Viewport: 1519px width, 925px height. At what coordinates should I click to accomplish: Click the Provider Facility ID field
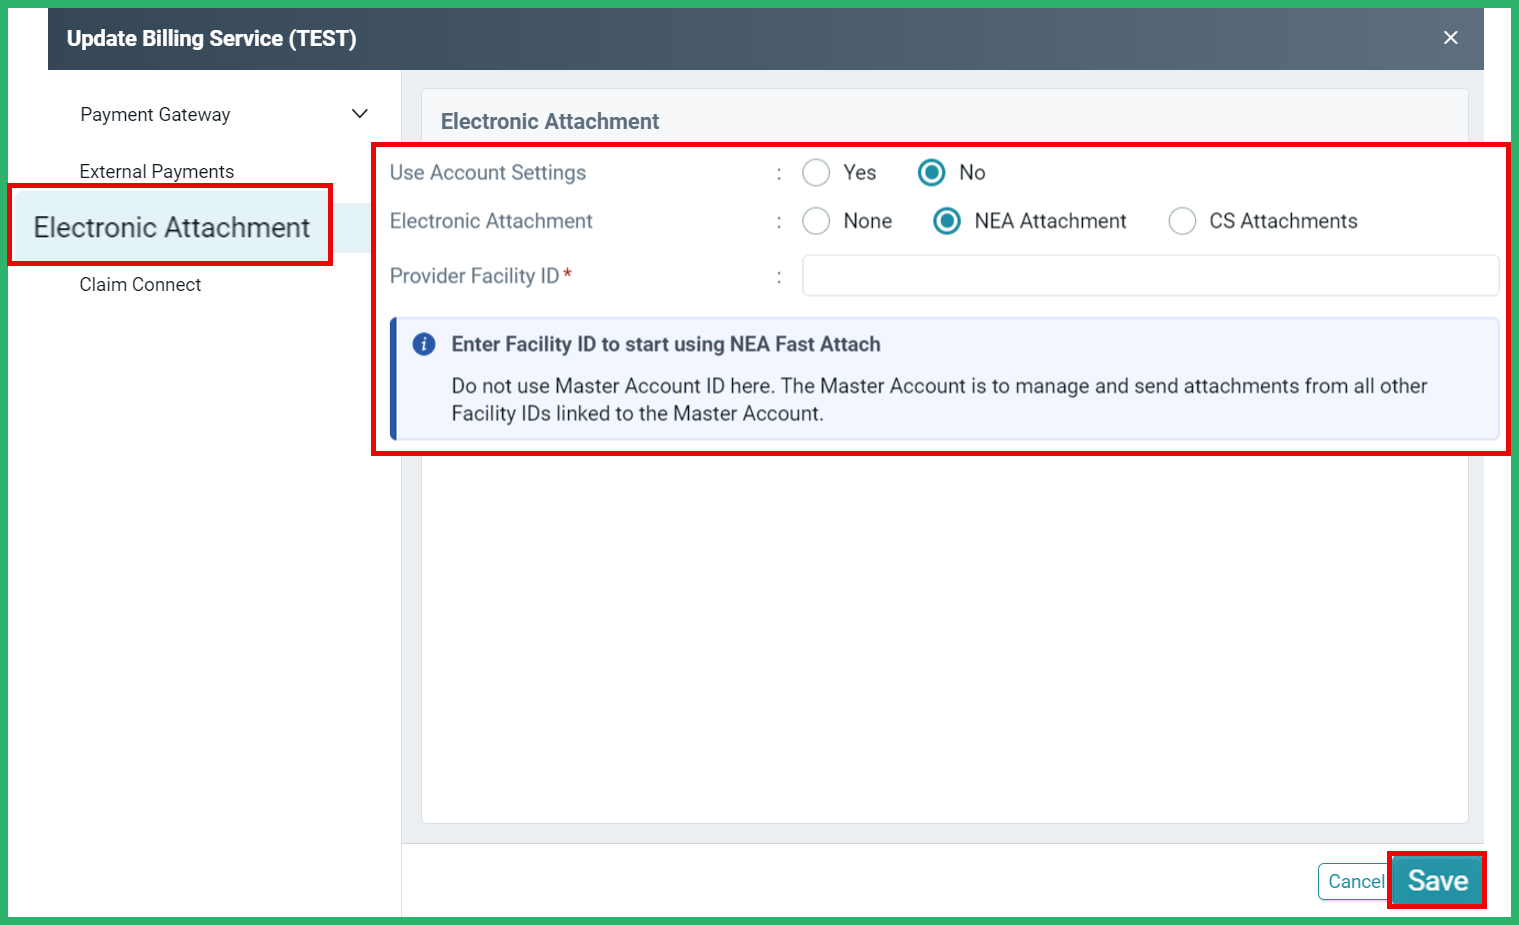pos(1150,275)
